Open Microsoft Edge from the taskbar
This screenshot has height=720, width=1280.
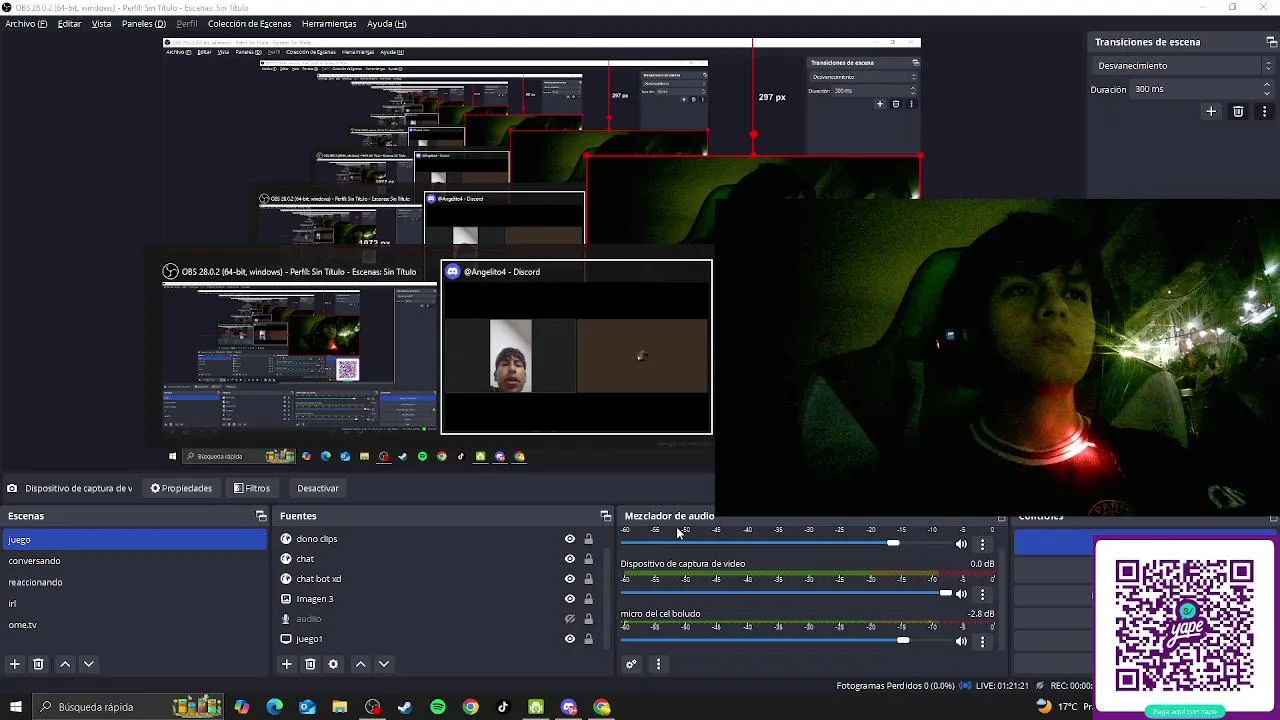274,707
